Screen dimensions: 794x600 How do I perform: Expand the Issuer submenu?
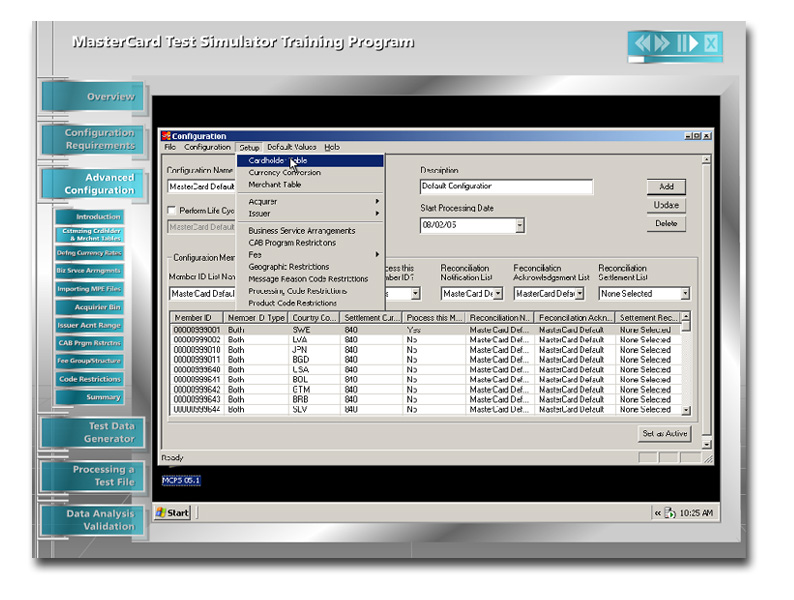(310, 214)
